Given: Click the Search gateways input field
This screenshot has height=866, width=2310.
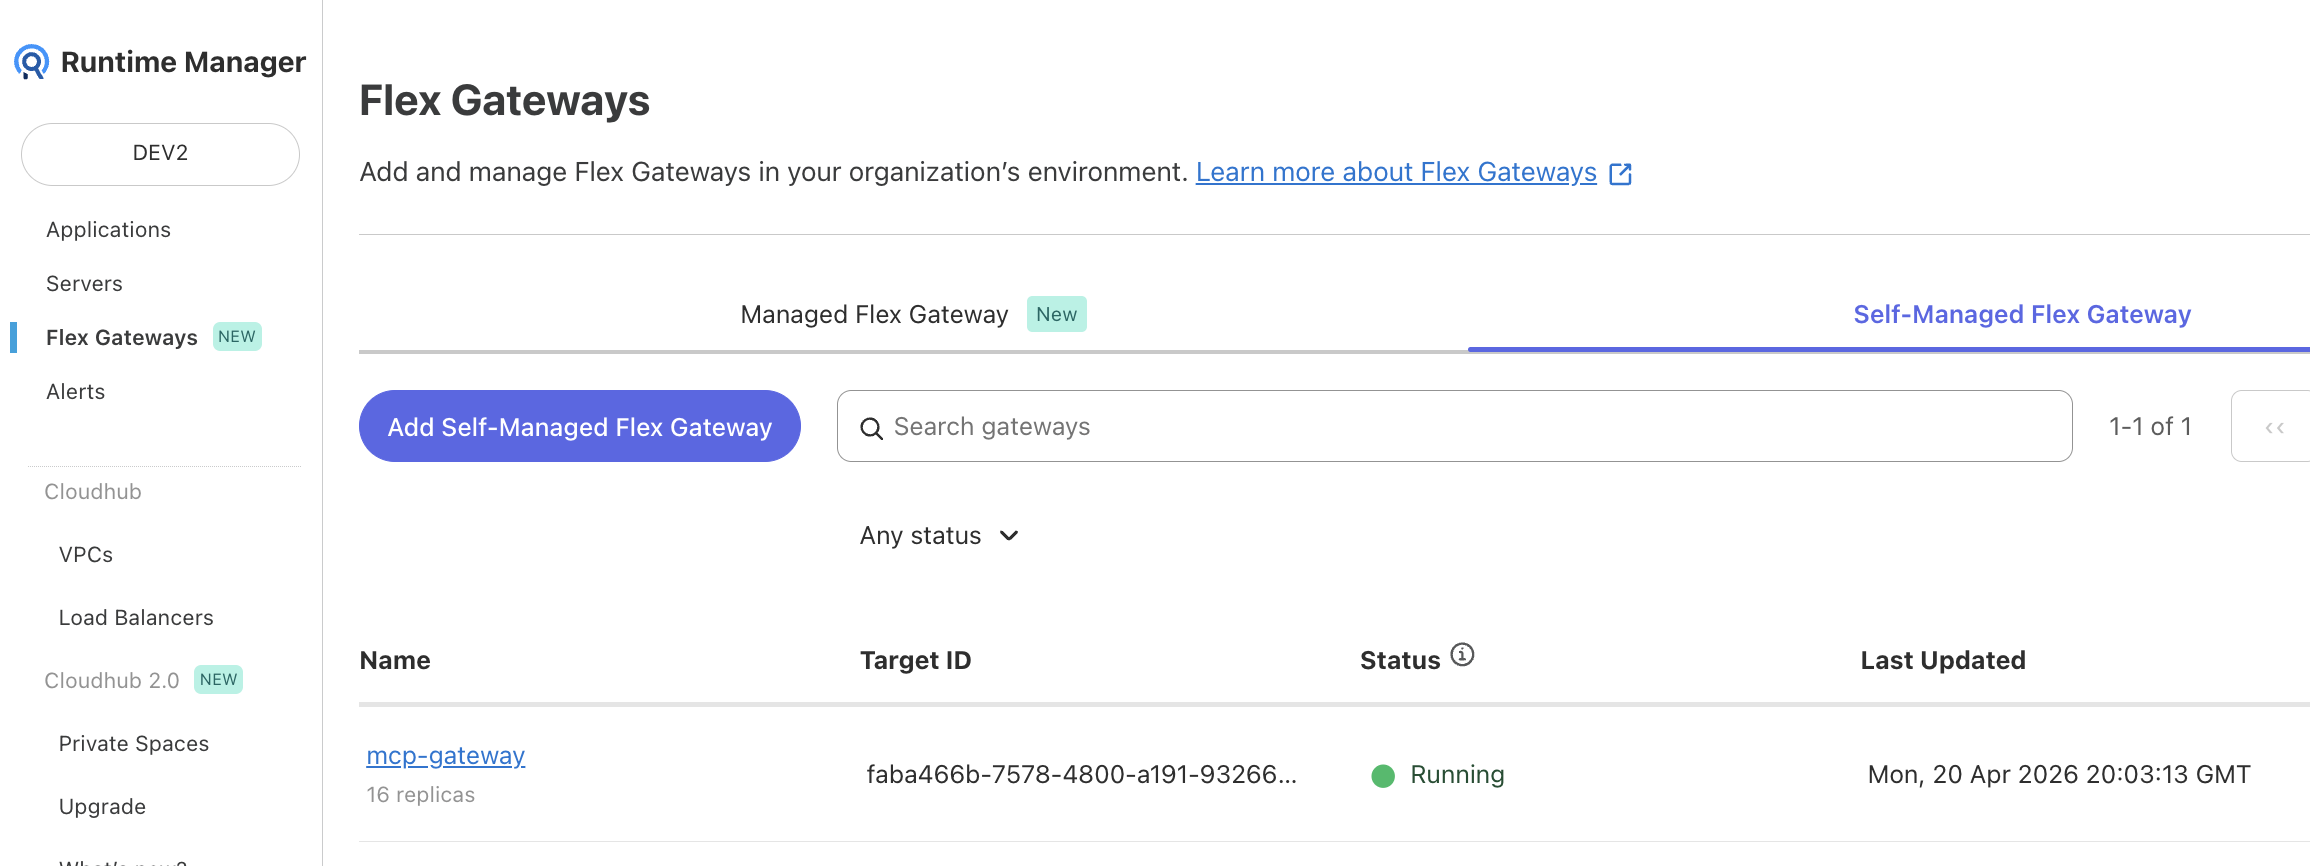Looking at the screenshot, I should pyautogui.click(x=1454, y=426).
